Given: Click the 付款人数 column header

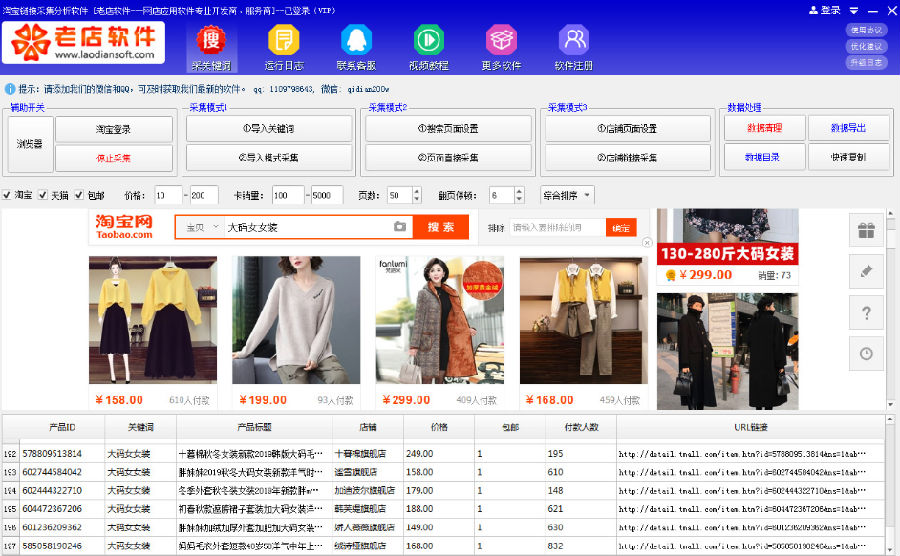Looking at the screenshot, I should coord(581,427).
